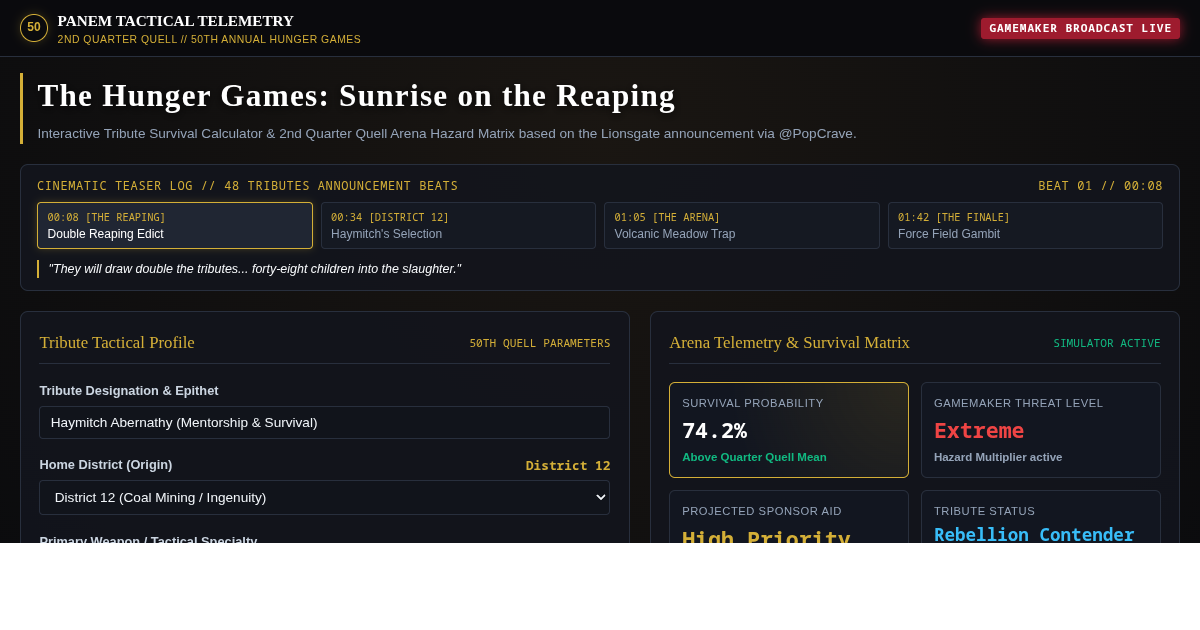
Task: Click the Tribute Designation input field
Action: tap(325, 422)
